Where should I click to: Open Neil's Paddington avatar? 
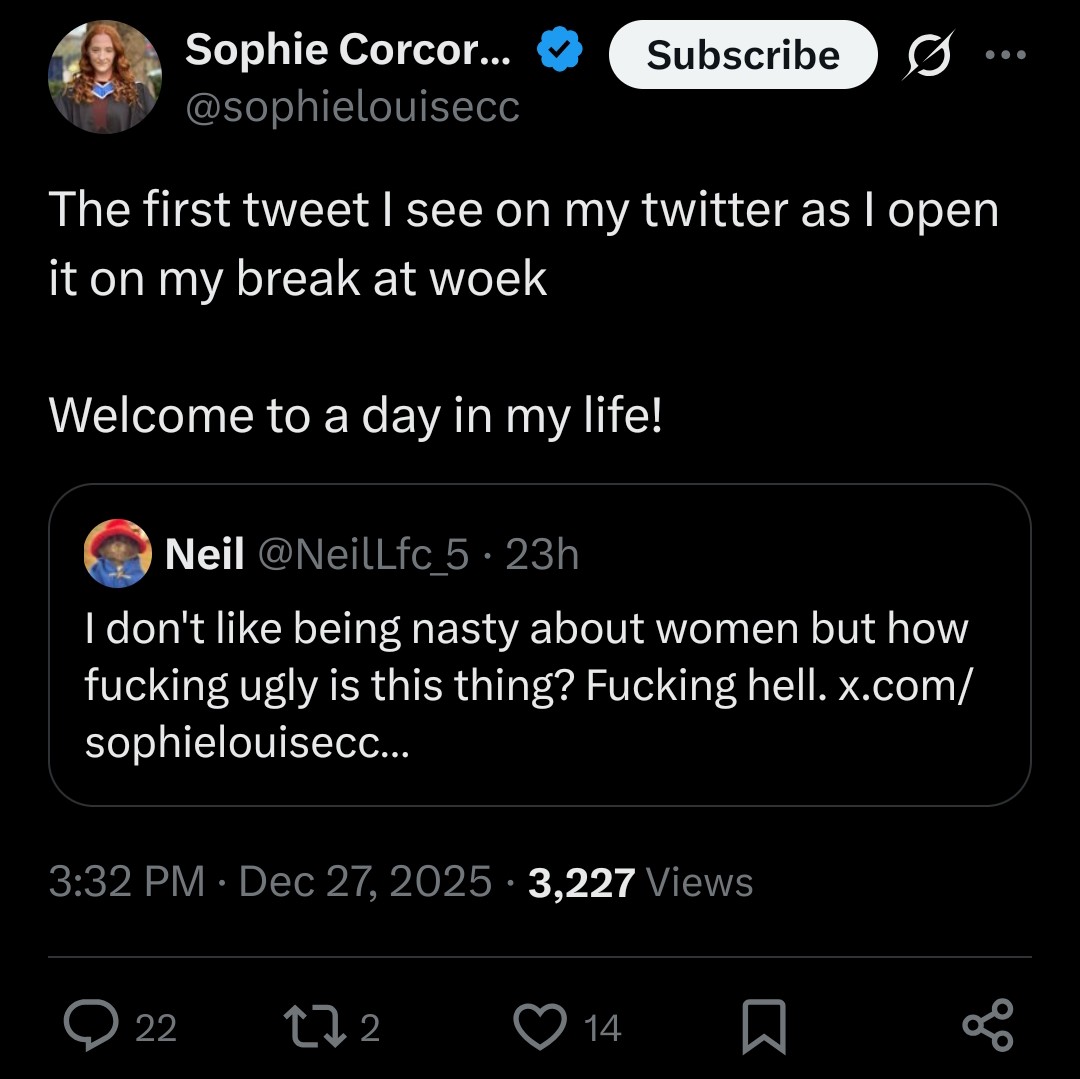[118, 553]
